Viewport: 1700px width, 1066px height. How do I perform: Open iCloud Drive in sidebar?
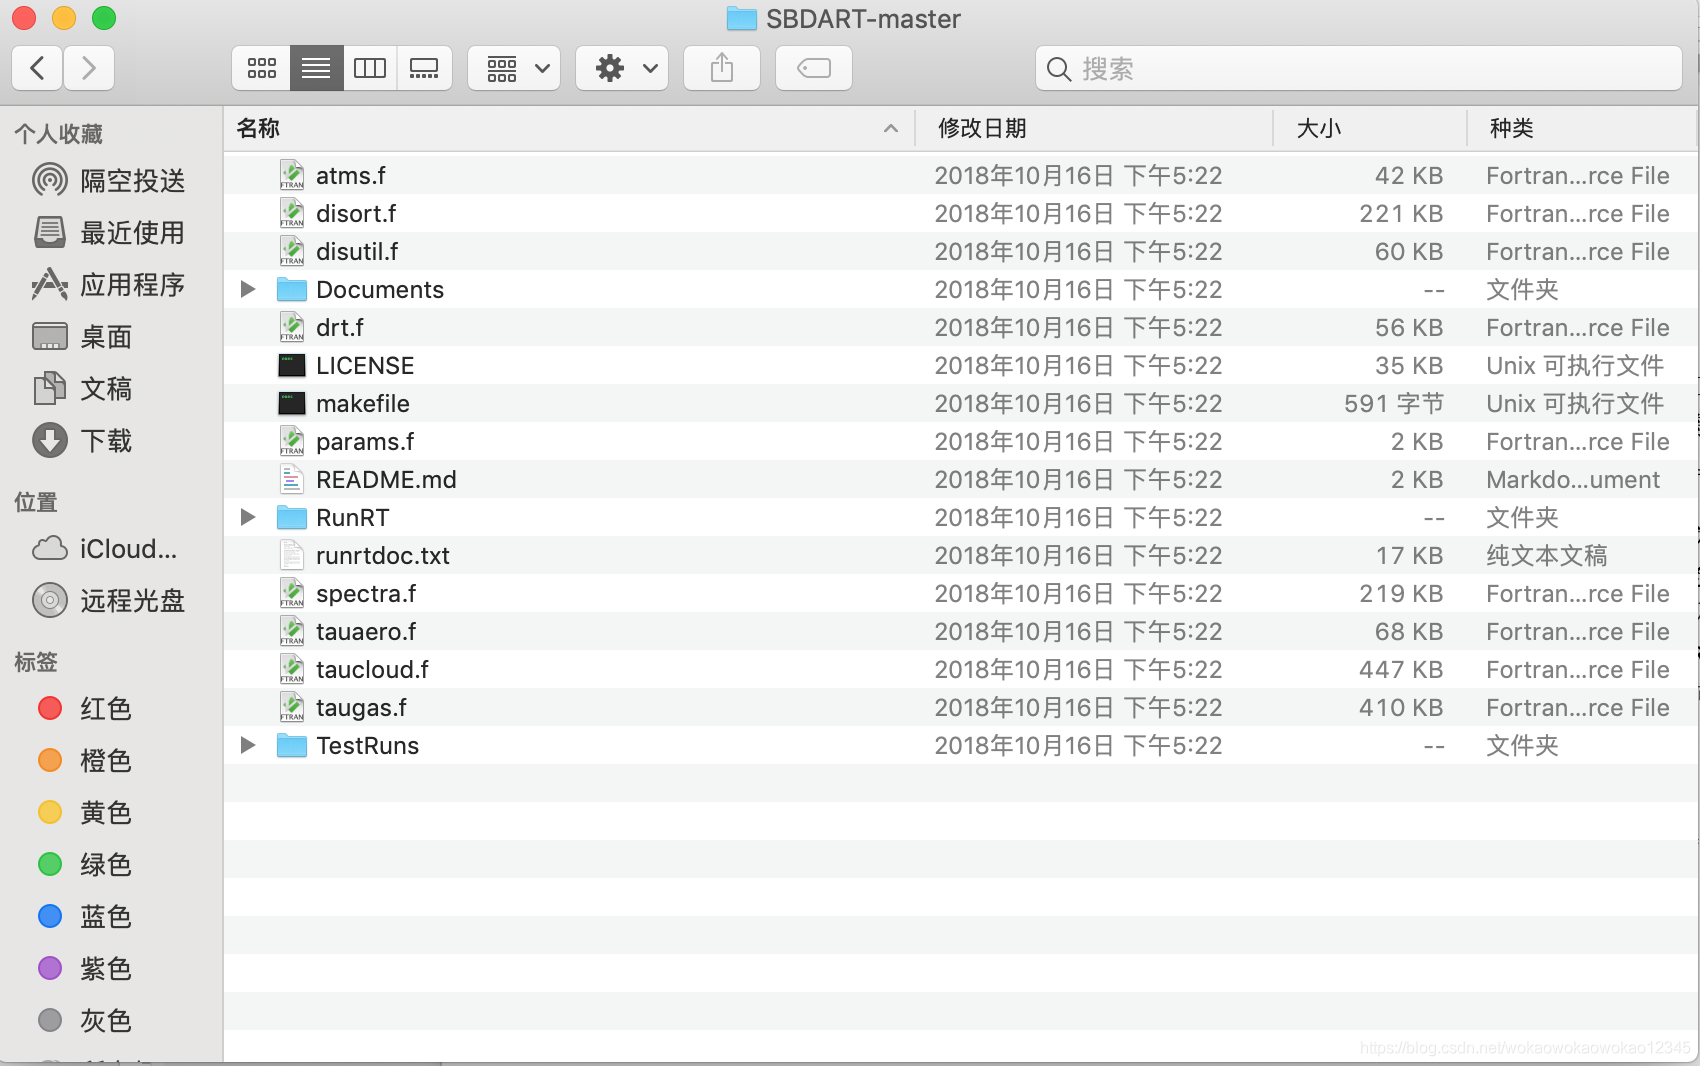click(x=105, y=549)
